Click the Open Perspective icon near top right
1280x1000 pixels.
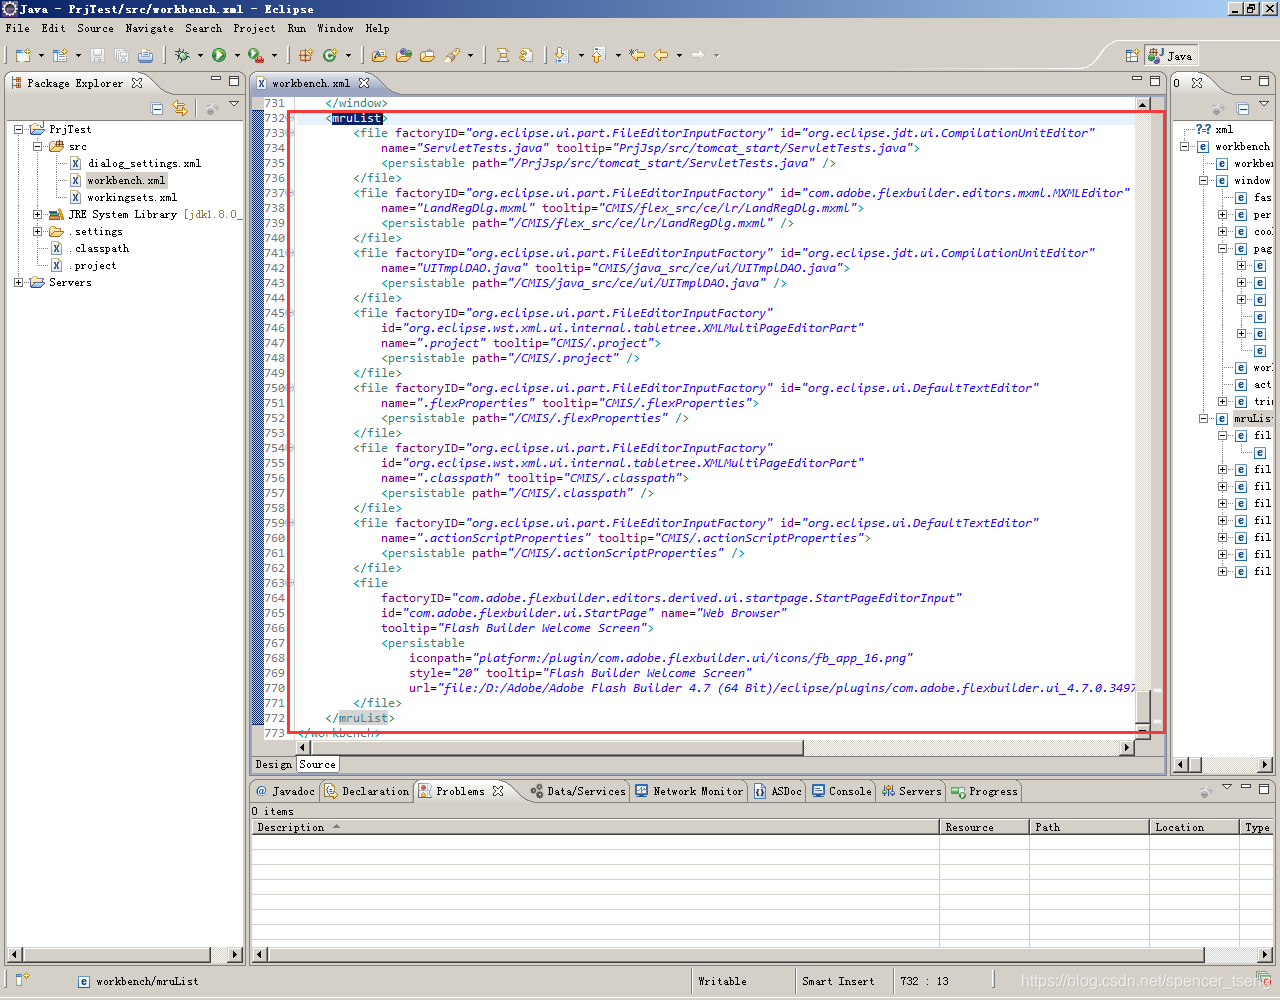pyautogui.click(x=1133, y=55)
